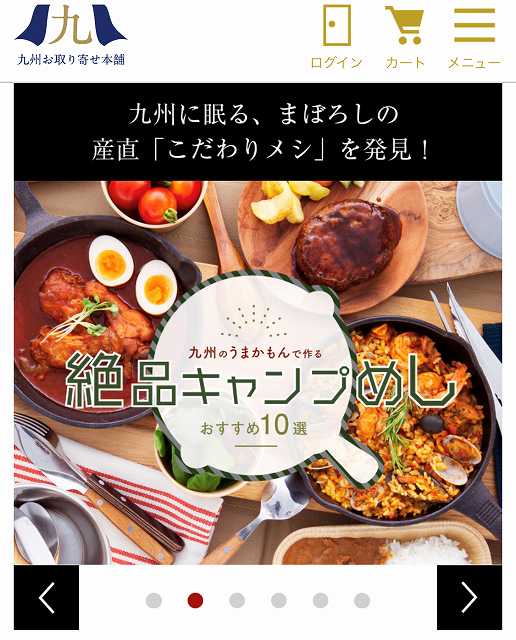
Task: Click the 九州お取り寄せ本舗 logo
Action: pyautogui.click(x=71, y=34)
